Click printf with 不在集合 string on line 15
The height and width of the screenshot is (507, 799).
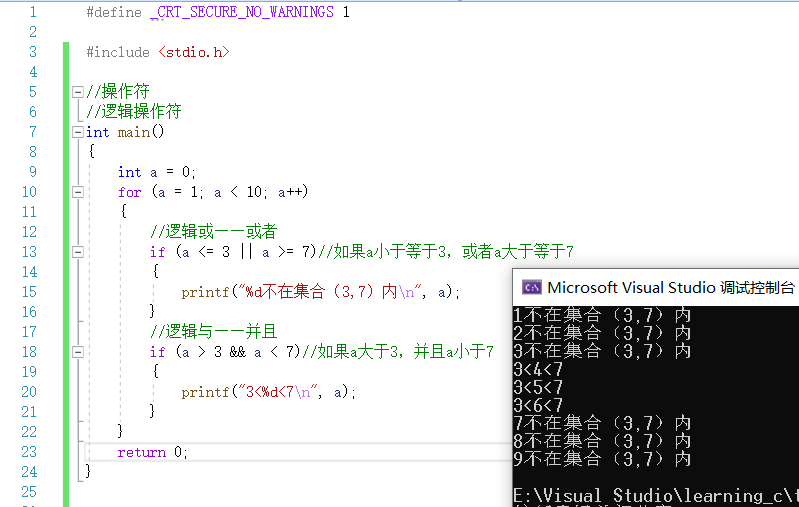[x=321, y=292]
